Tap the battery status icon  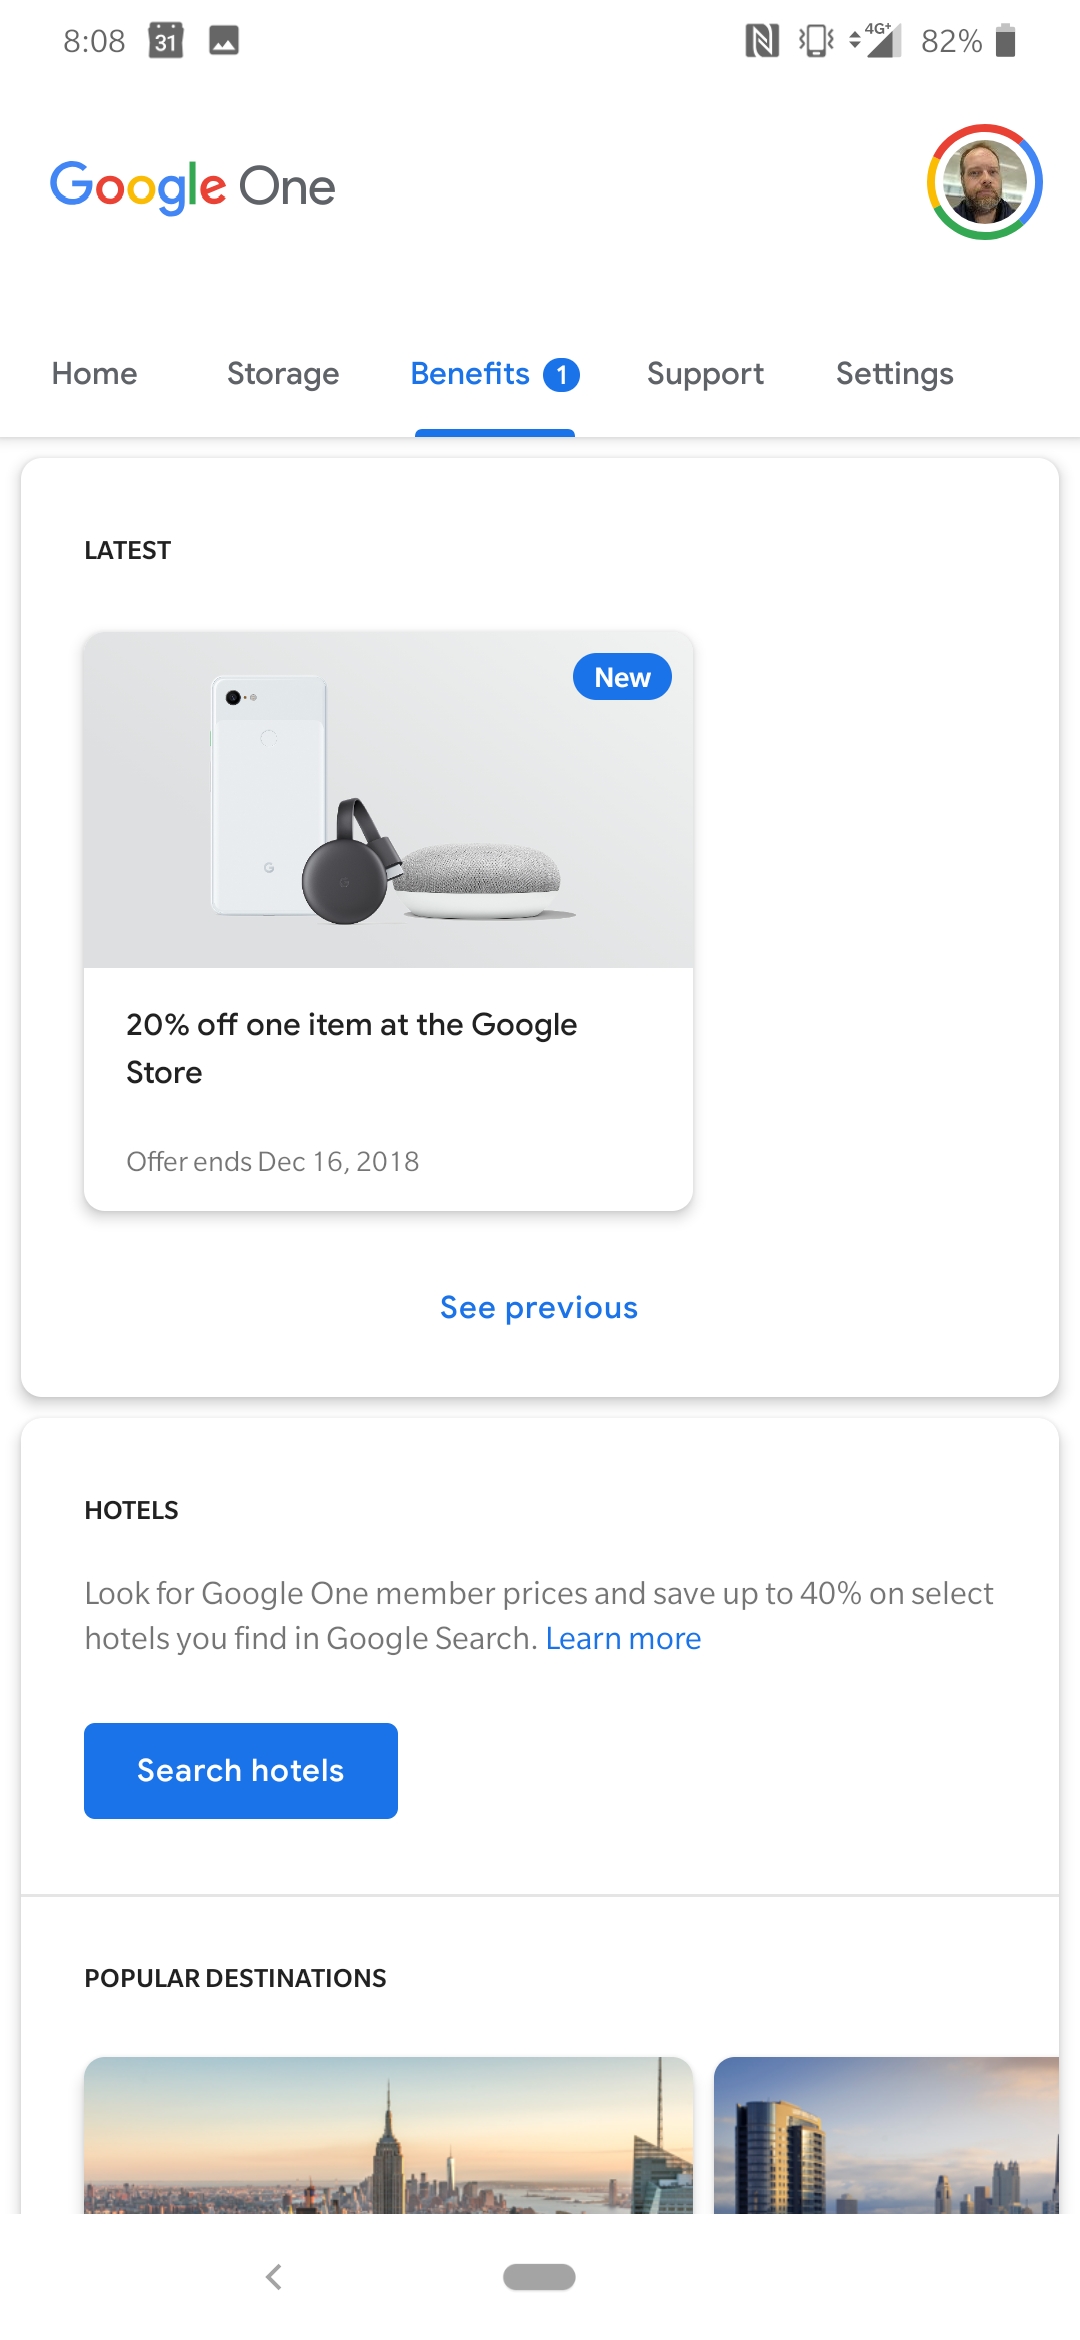point(1006,41)
